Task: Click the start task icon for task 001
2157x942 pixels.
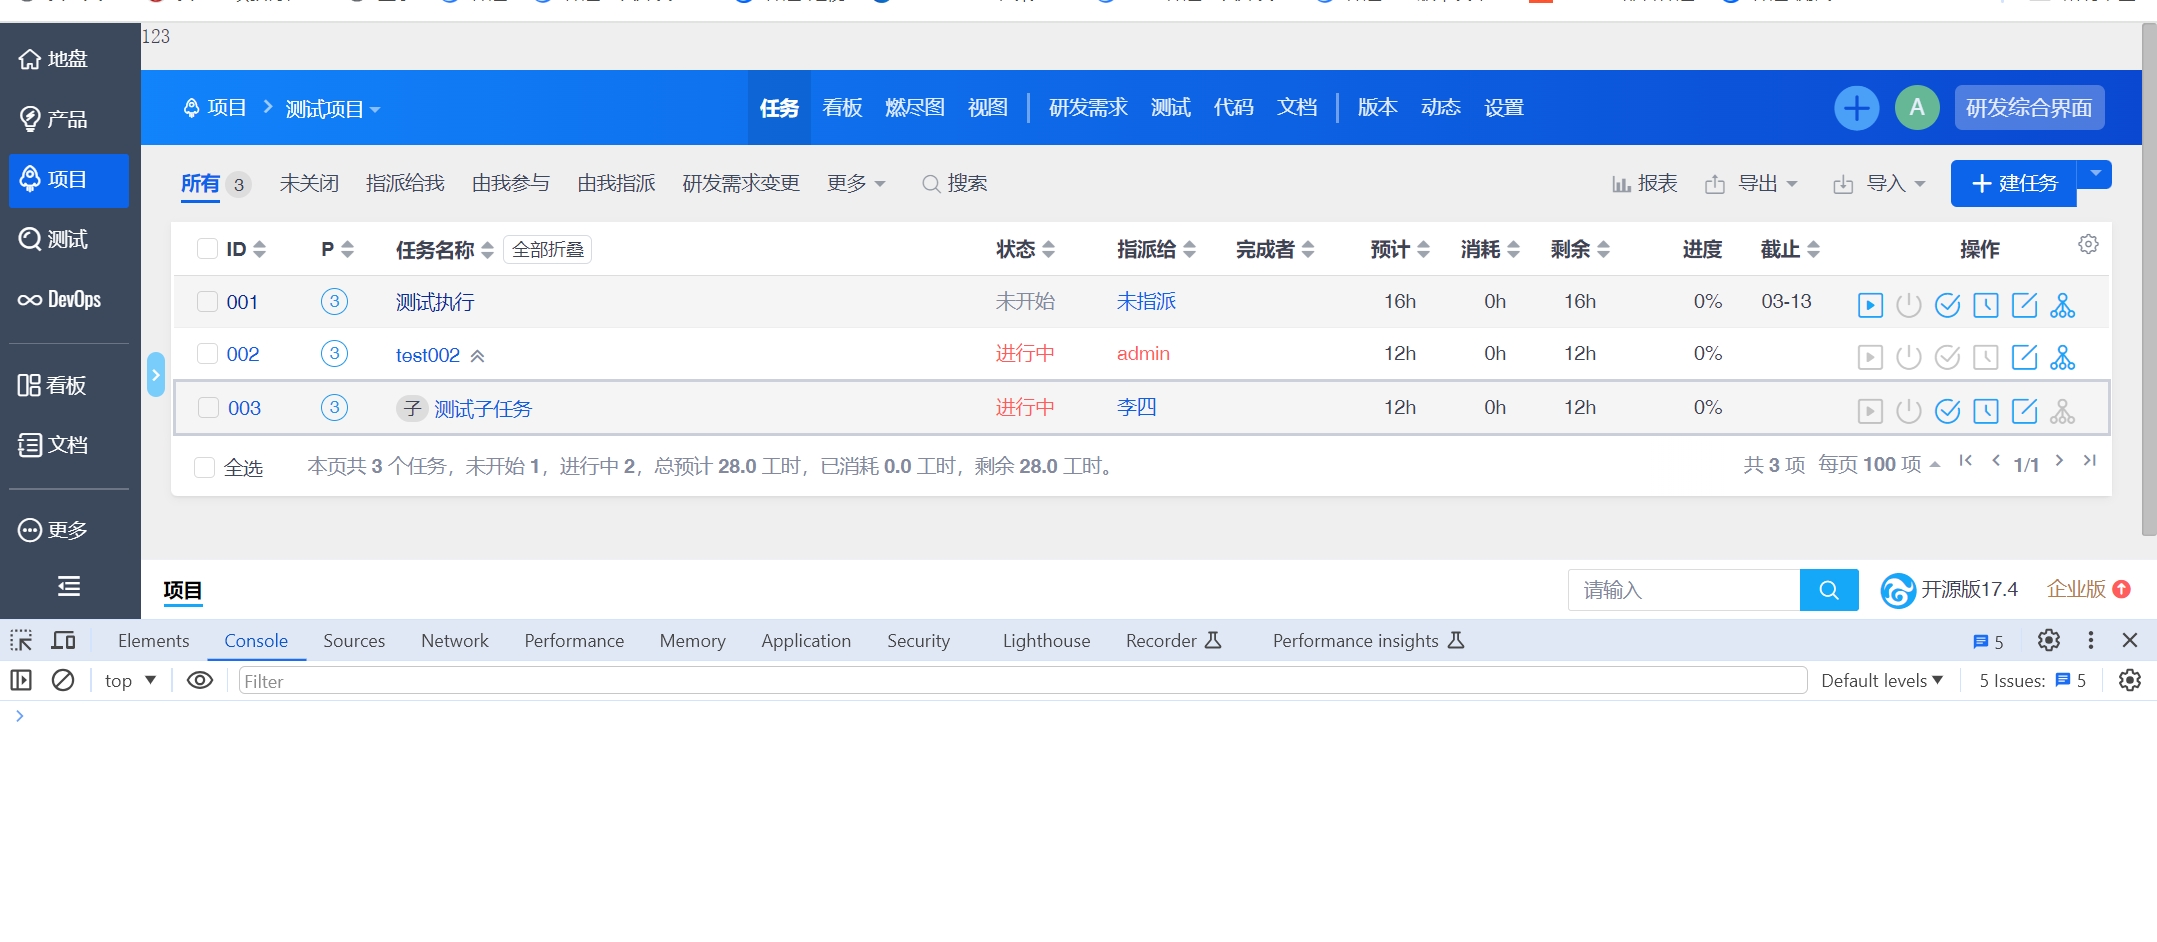Action: tap(1870, 305)
